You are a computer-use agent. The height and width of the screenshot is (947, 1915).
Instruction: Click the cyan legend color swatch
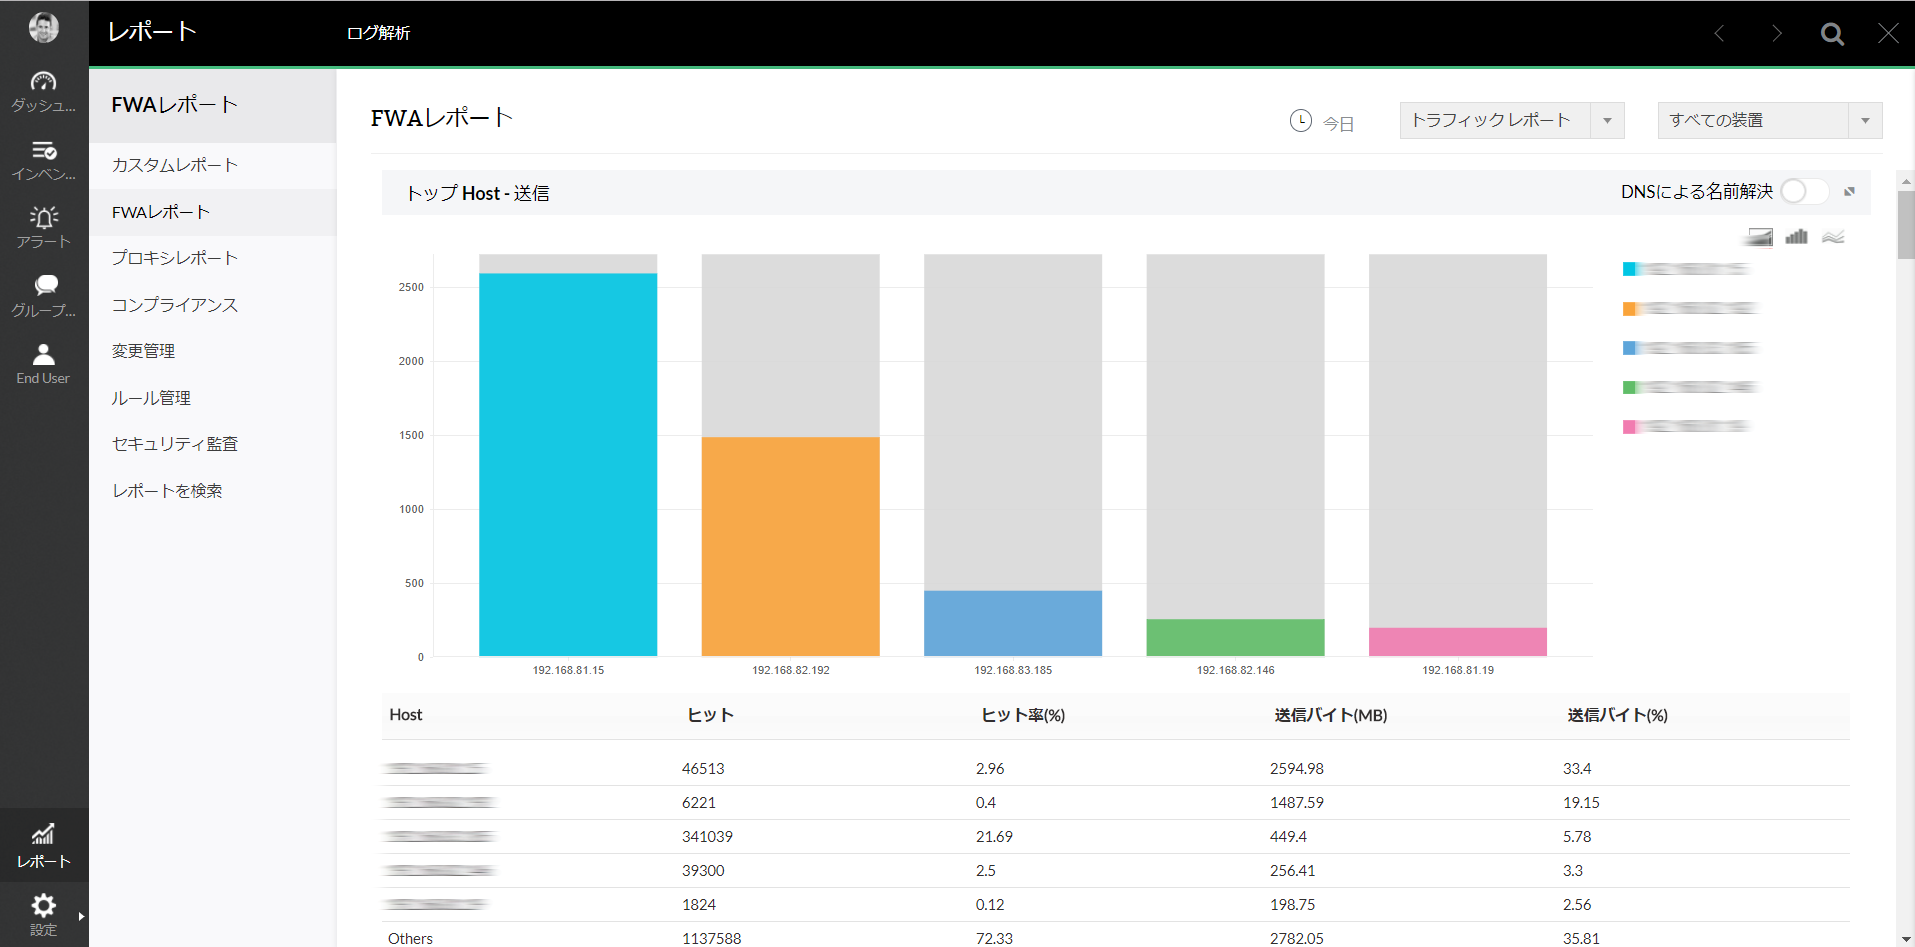coord(1629,269)
